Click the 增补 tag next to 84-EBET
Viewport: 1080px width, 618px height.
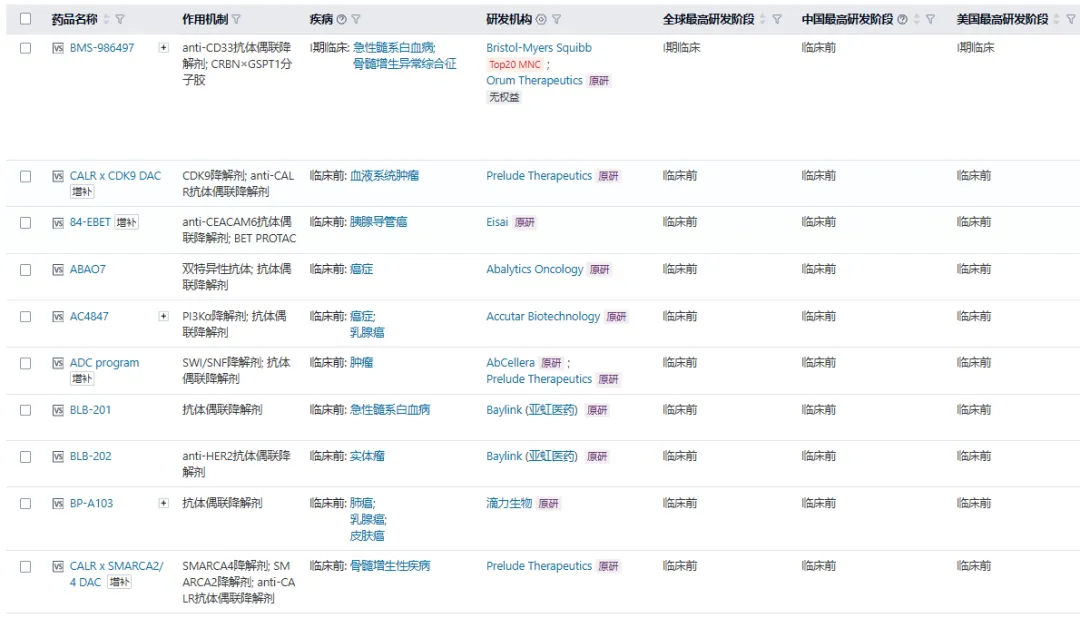click(x=126, y=223)
